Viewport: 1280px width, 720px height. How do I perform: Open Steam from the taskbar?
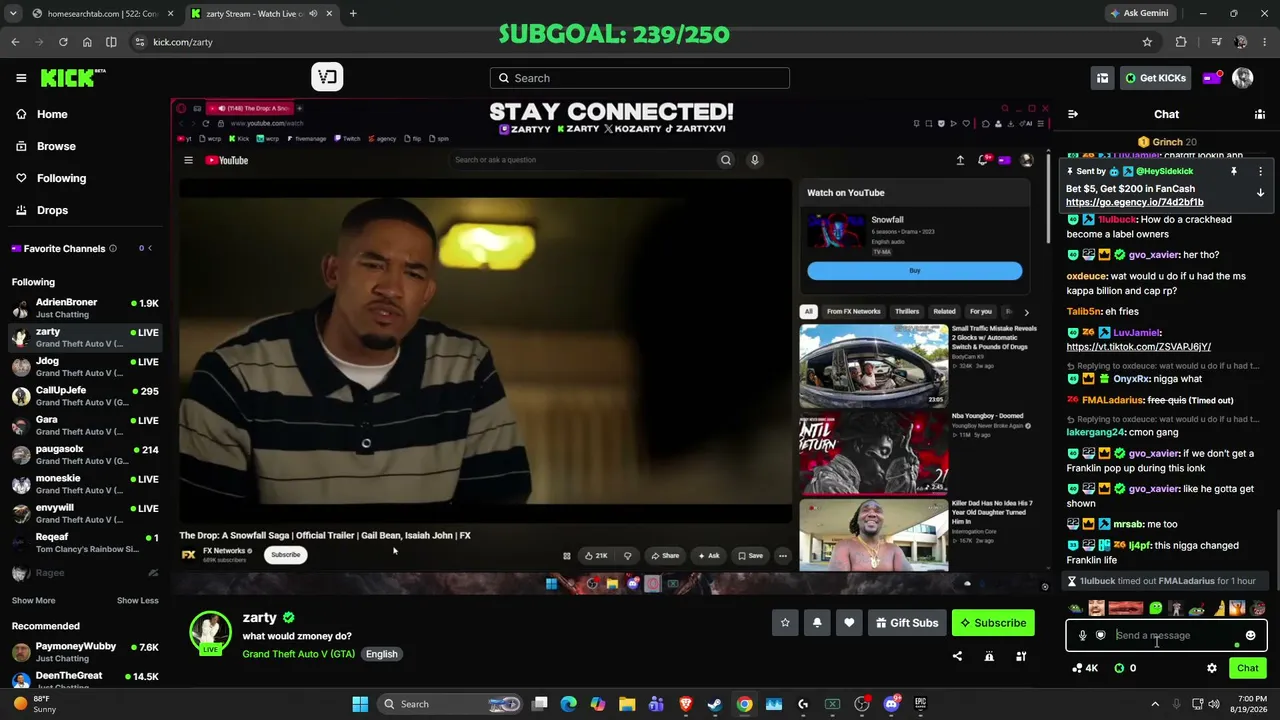click(x=715, y=704)
